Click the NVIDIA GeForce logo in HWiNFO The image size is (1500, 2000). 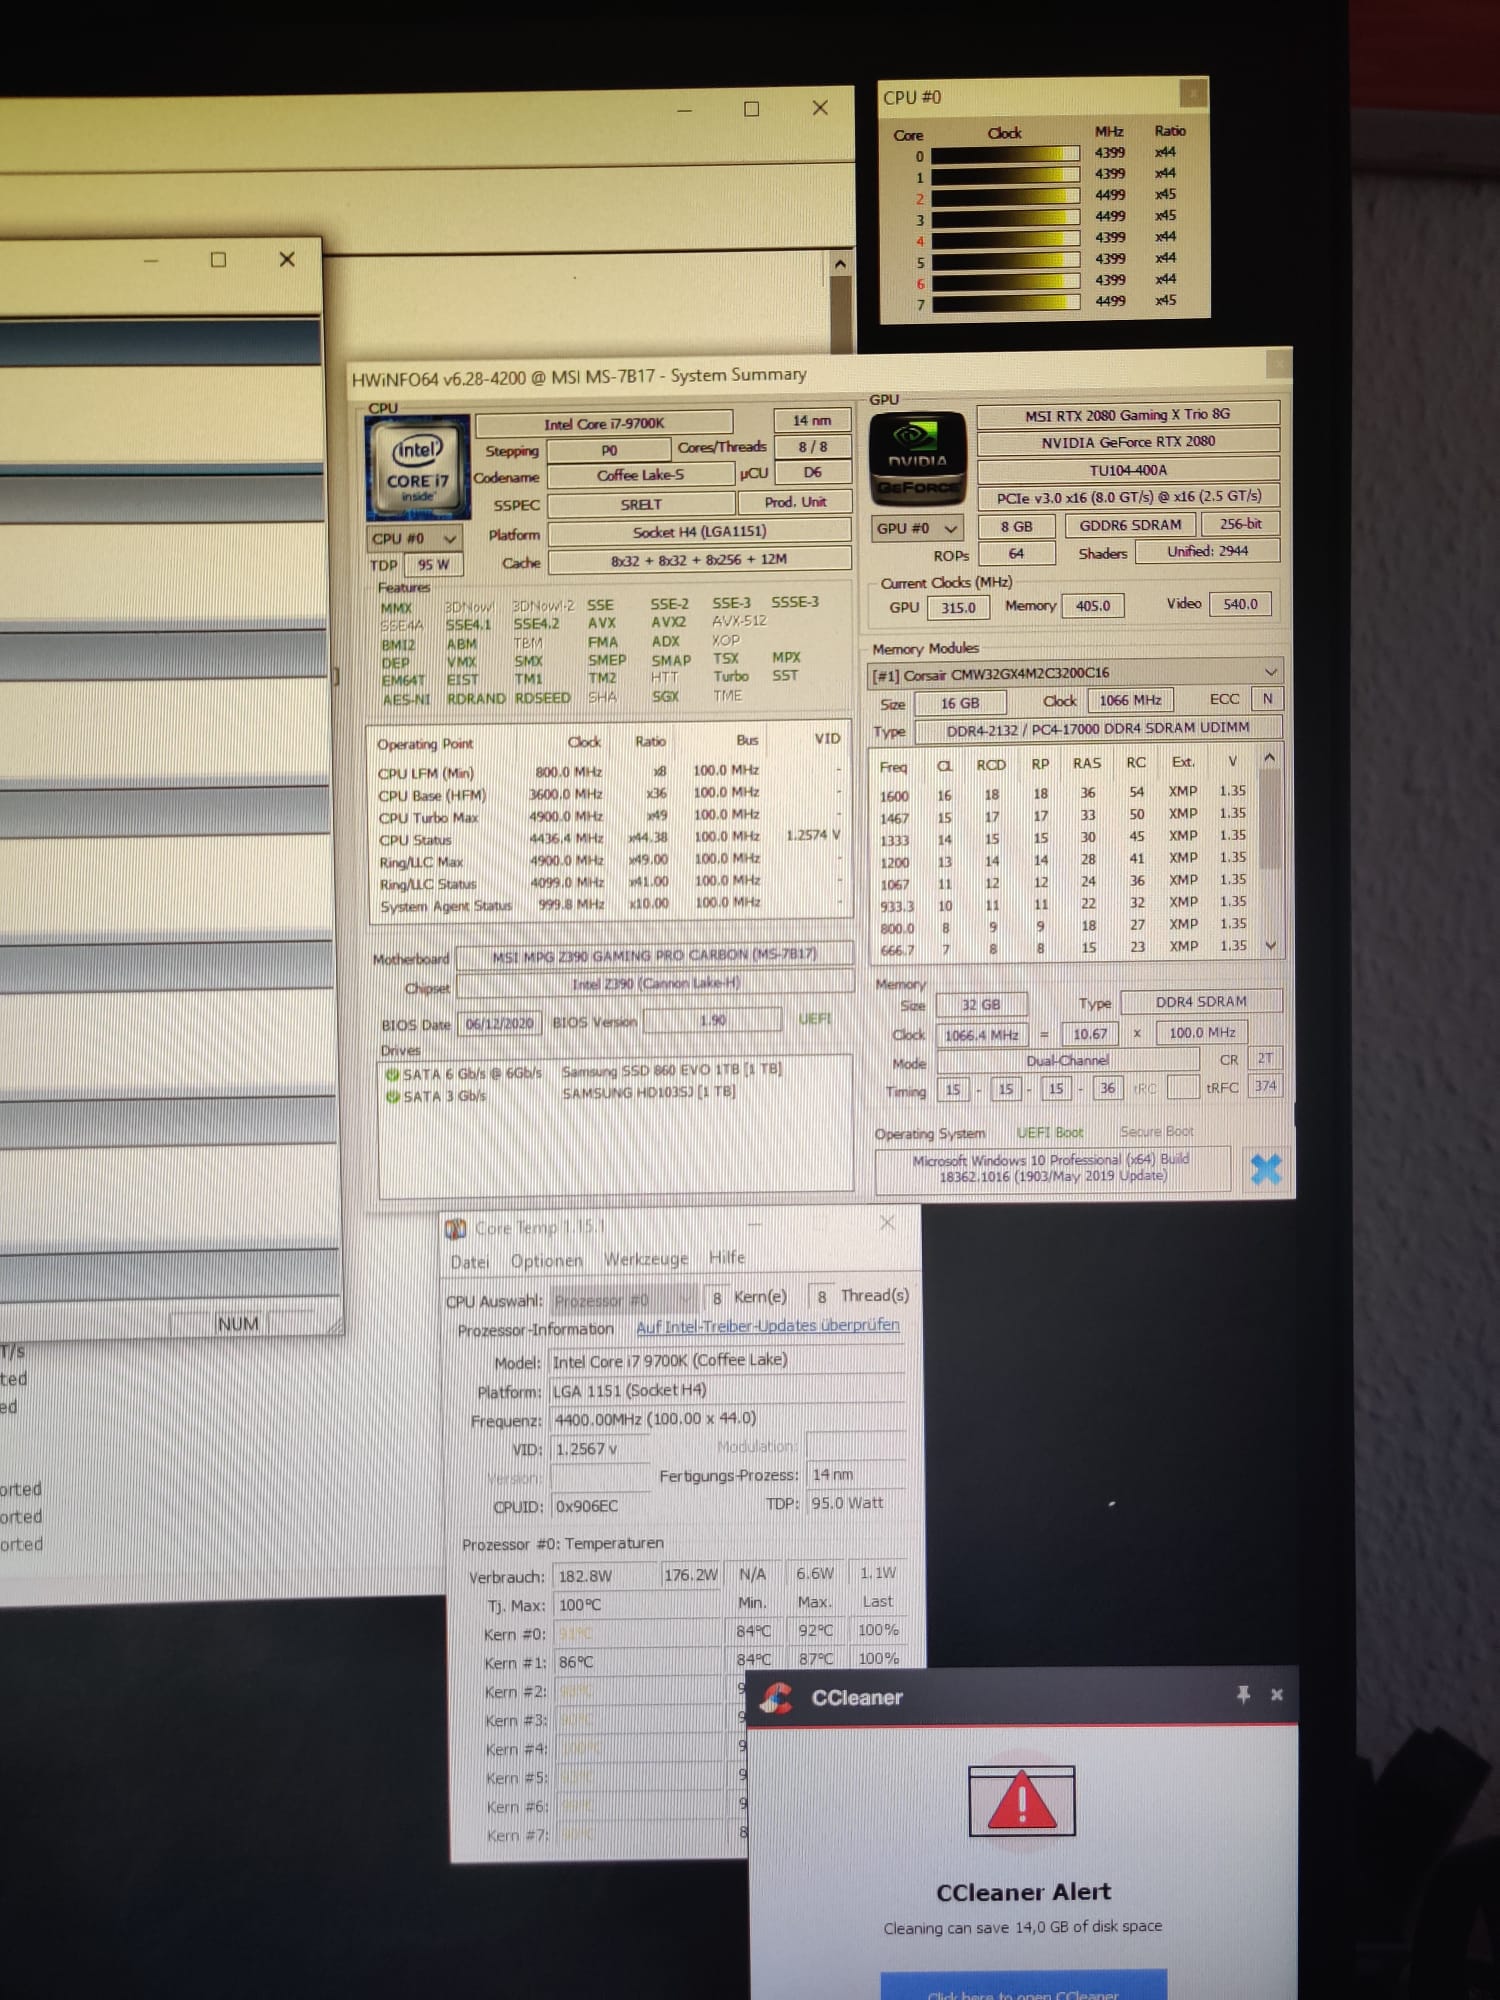(917, 458)
